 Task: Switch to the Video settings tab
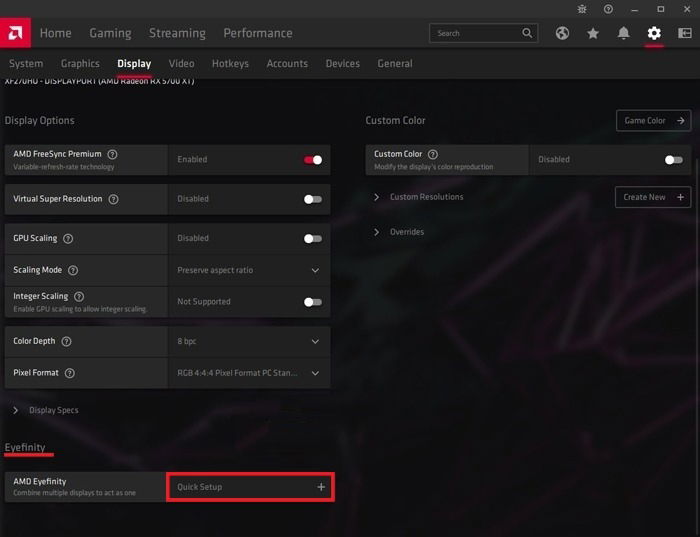click(181, 63)
